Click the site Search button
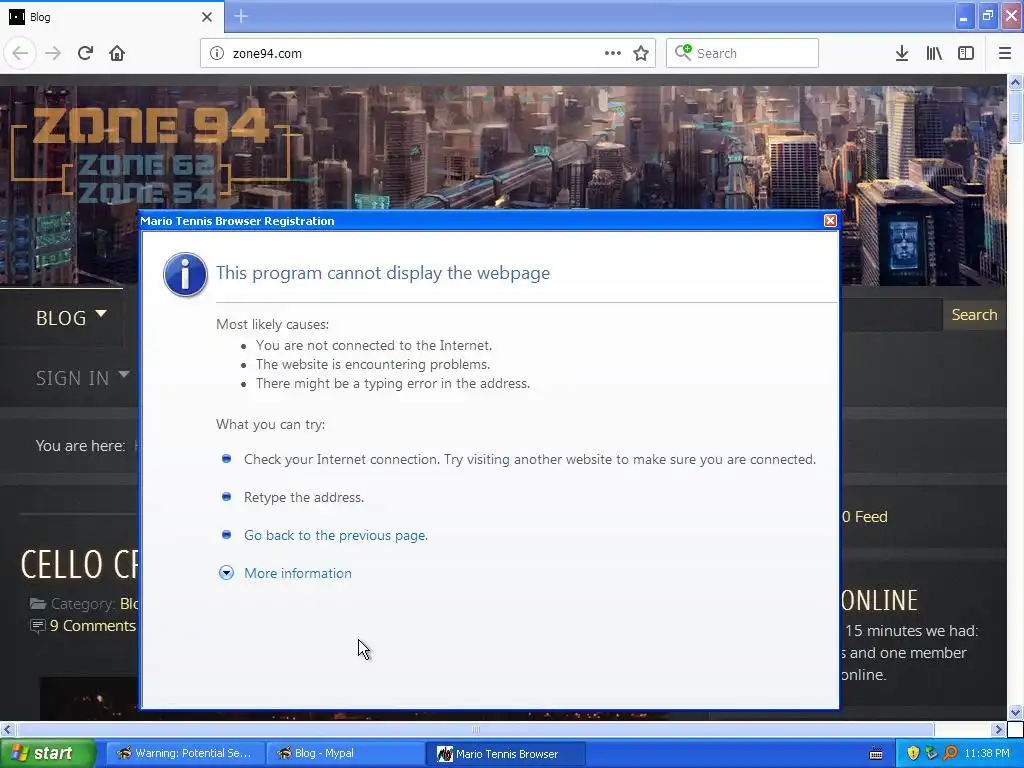This screenshot has height=768, width=1024. pos(974,315)
